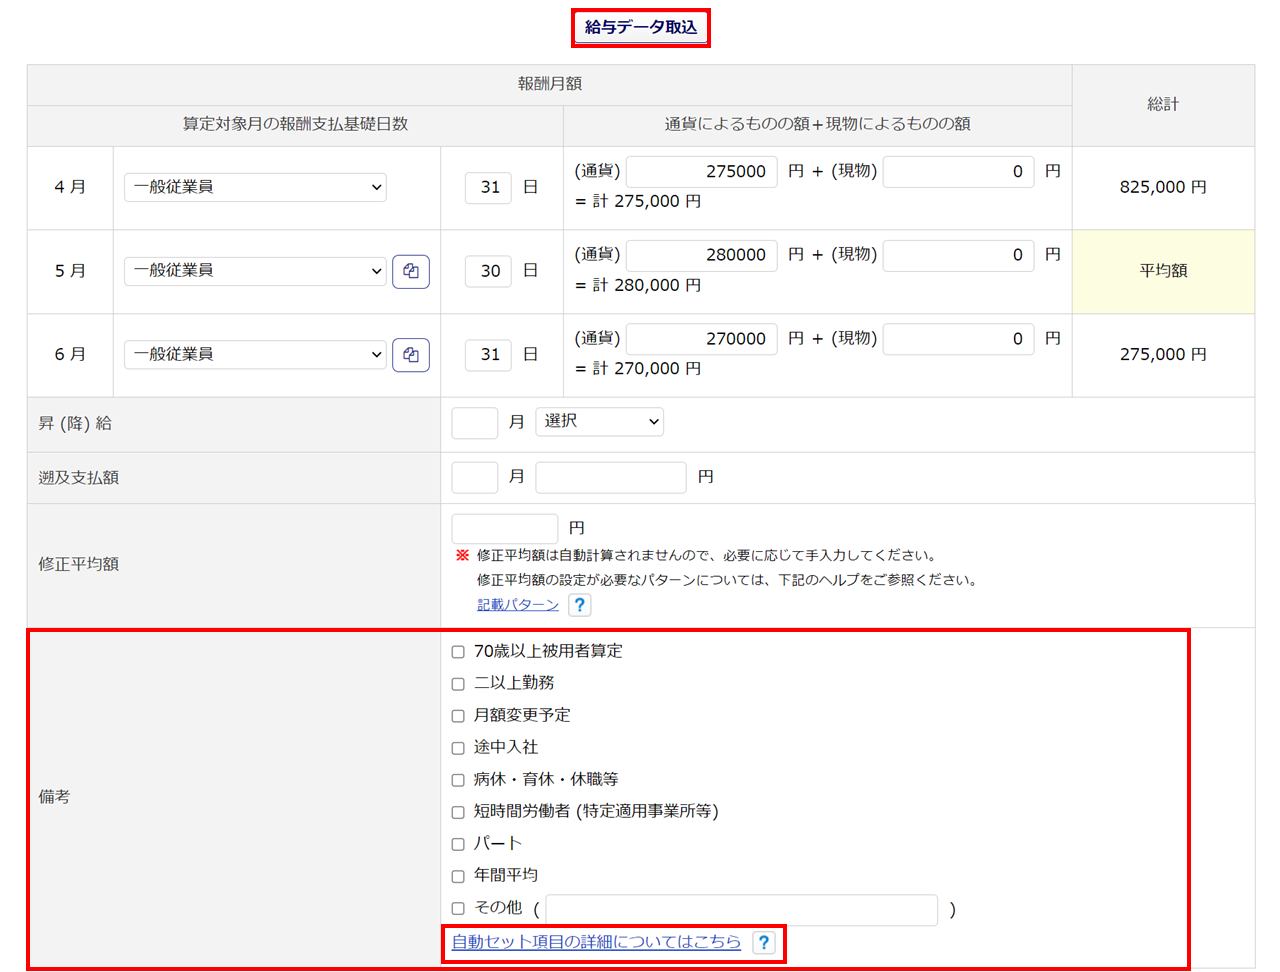Open help icon beside 自動セット項目 link
Image resolution: width=1280 pixels, height=972 pixels.
pos(764,942)
